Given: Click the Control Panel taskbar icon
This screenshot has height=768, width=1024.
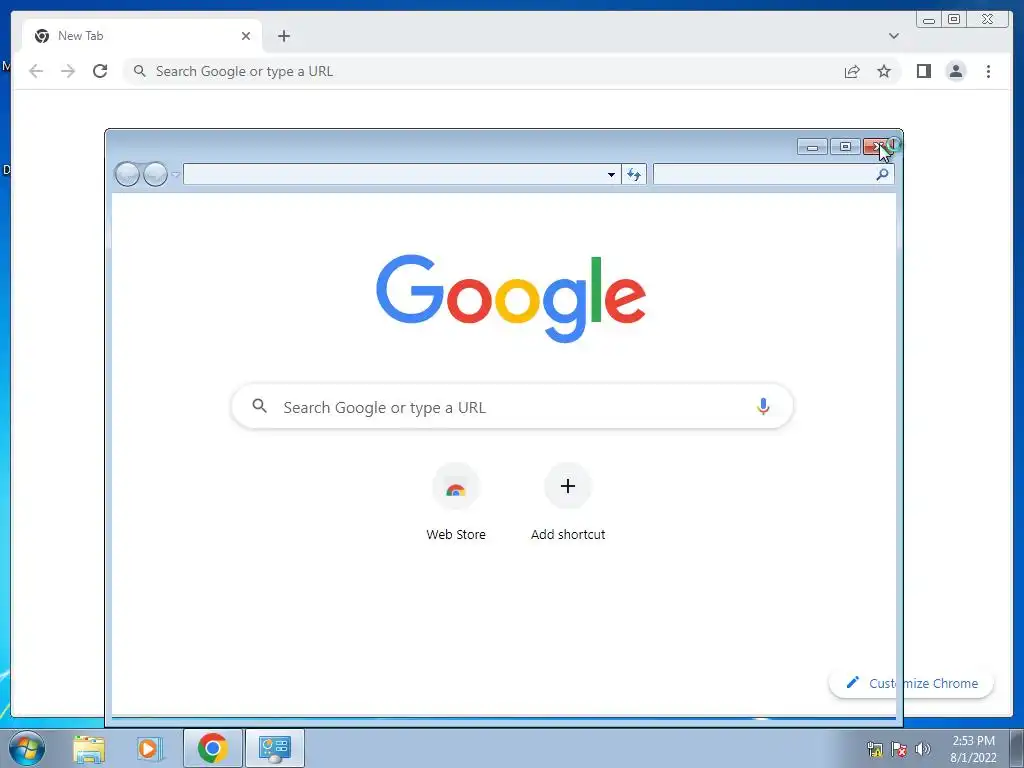Looking at the screenshot, I should click(x=275, y=748).
